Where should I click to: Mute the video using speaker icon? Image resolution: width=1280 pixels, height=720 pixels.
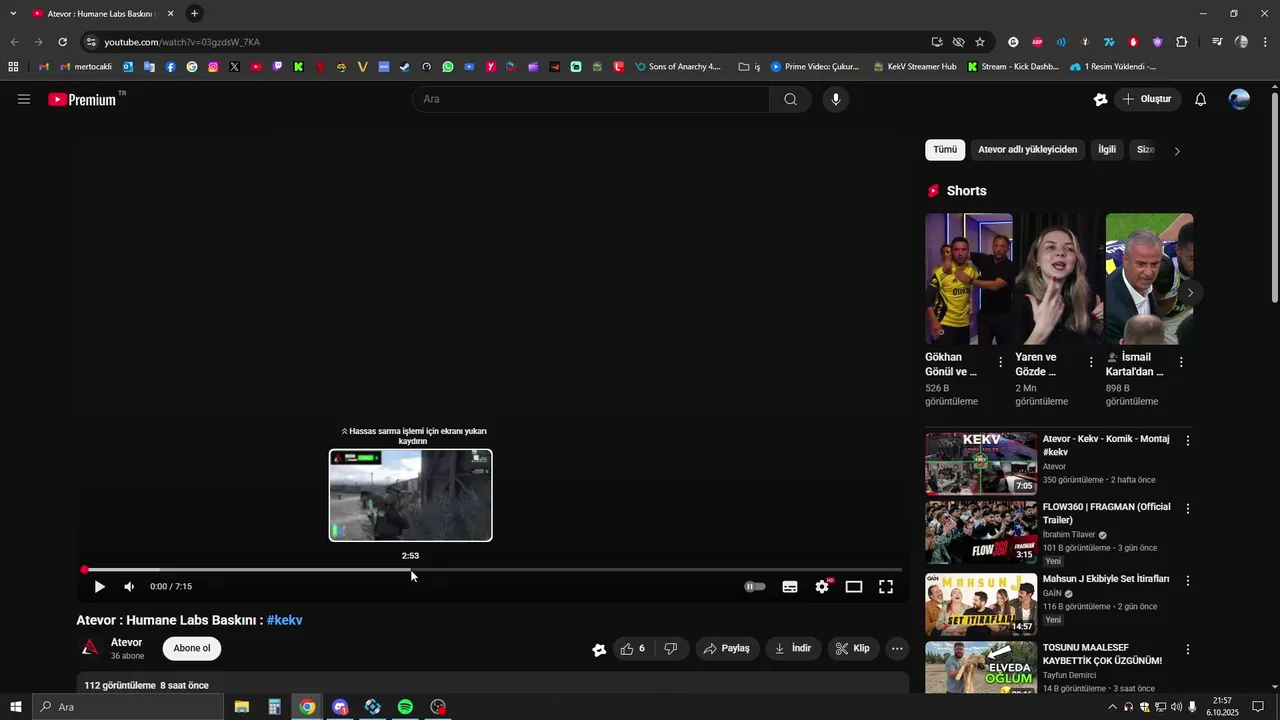tap(129, 587)
